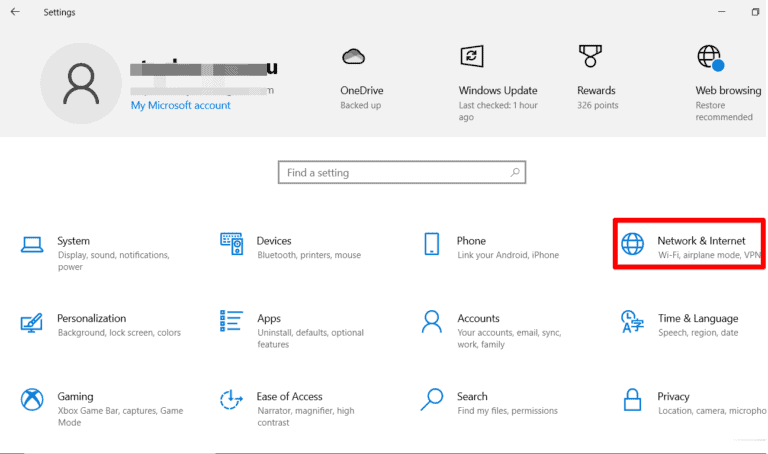Open the System settings monitor icon
768x454 pixels.
32,244
